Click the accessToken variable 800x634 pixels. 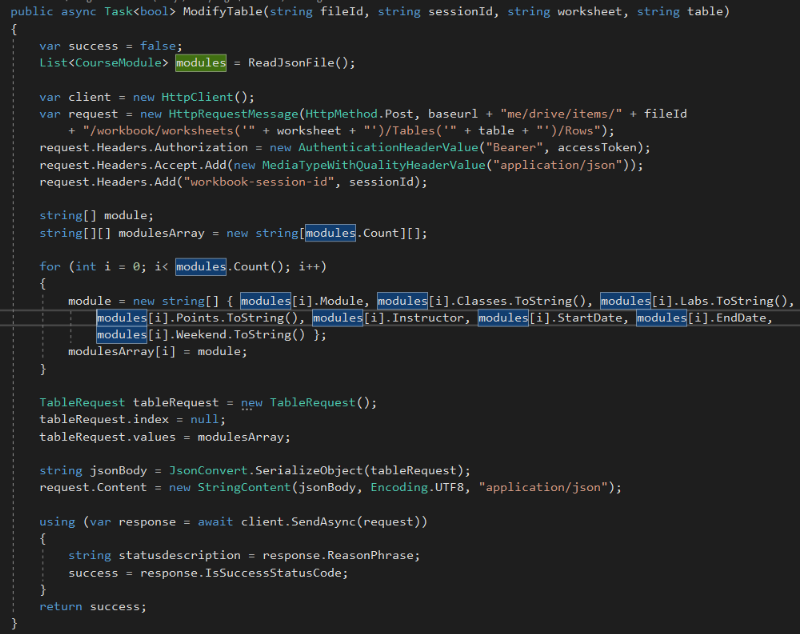point(597,147)
